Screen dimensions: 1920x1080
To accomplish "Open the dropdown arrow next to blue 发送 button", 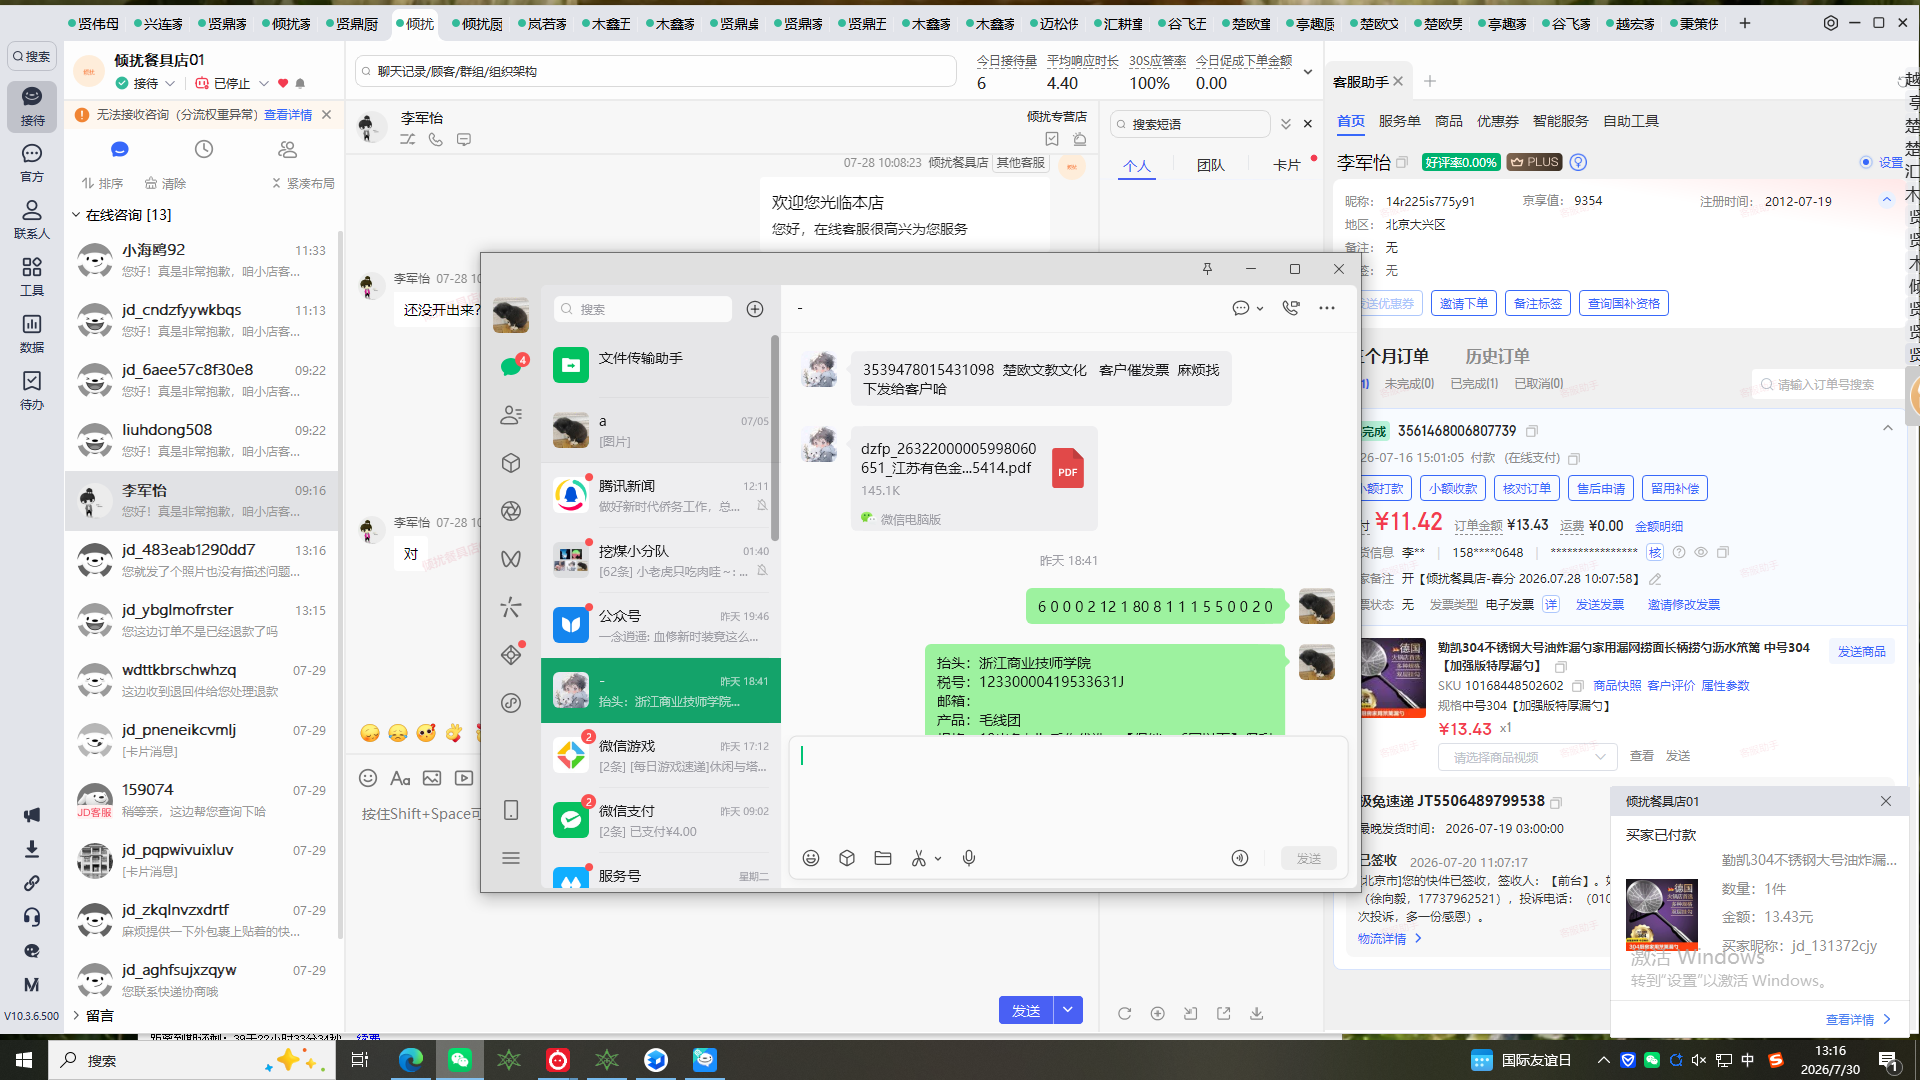I will (x=1068, y=1010).
